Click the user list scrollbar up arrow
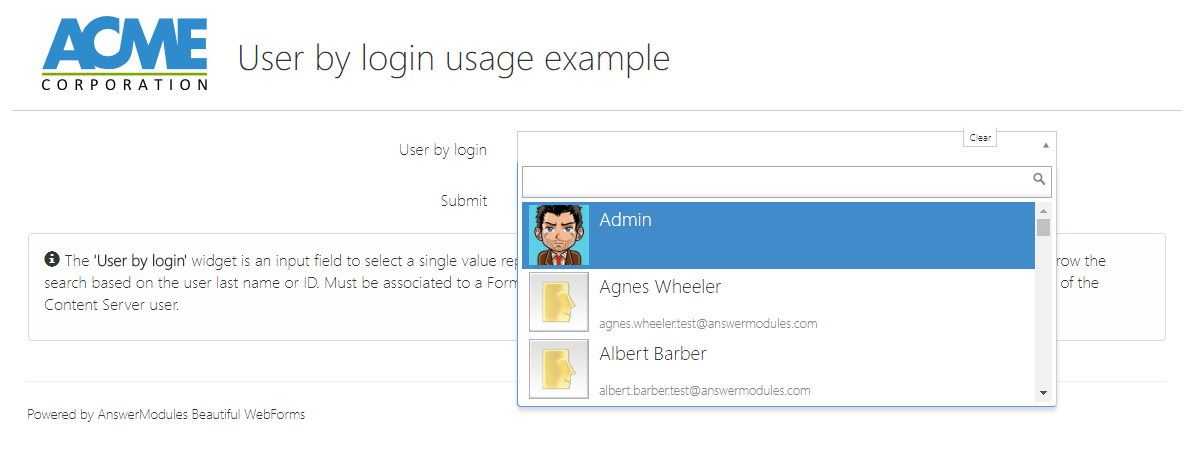The height and width of the screenshot is (476, 1204). pos(1043,211)
